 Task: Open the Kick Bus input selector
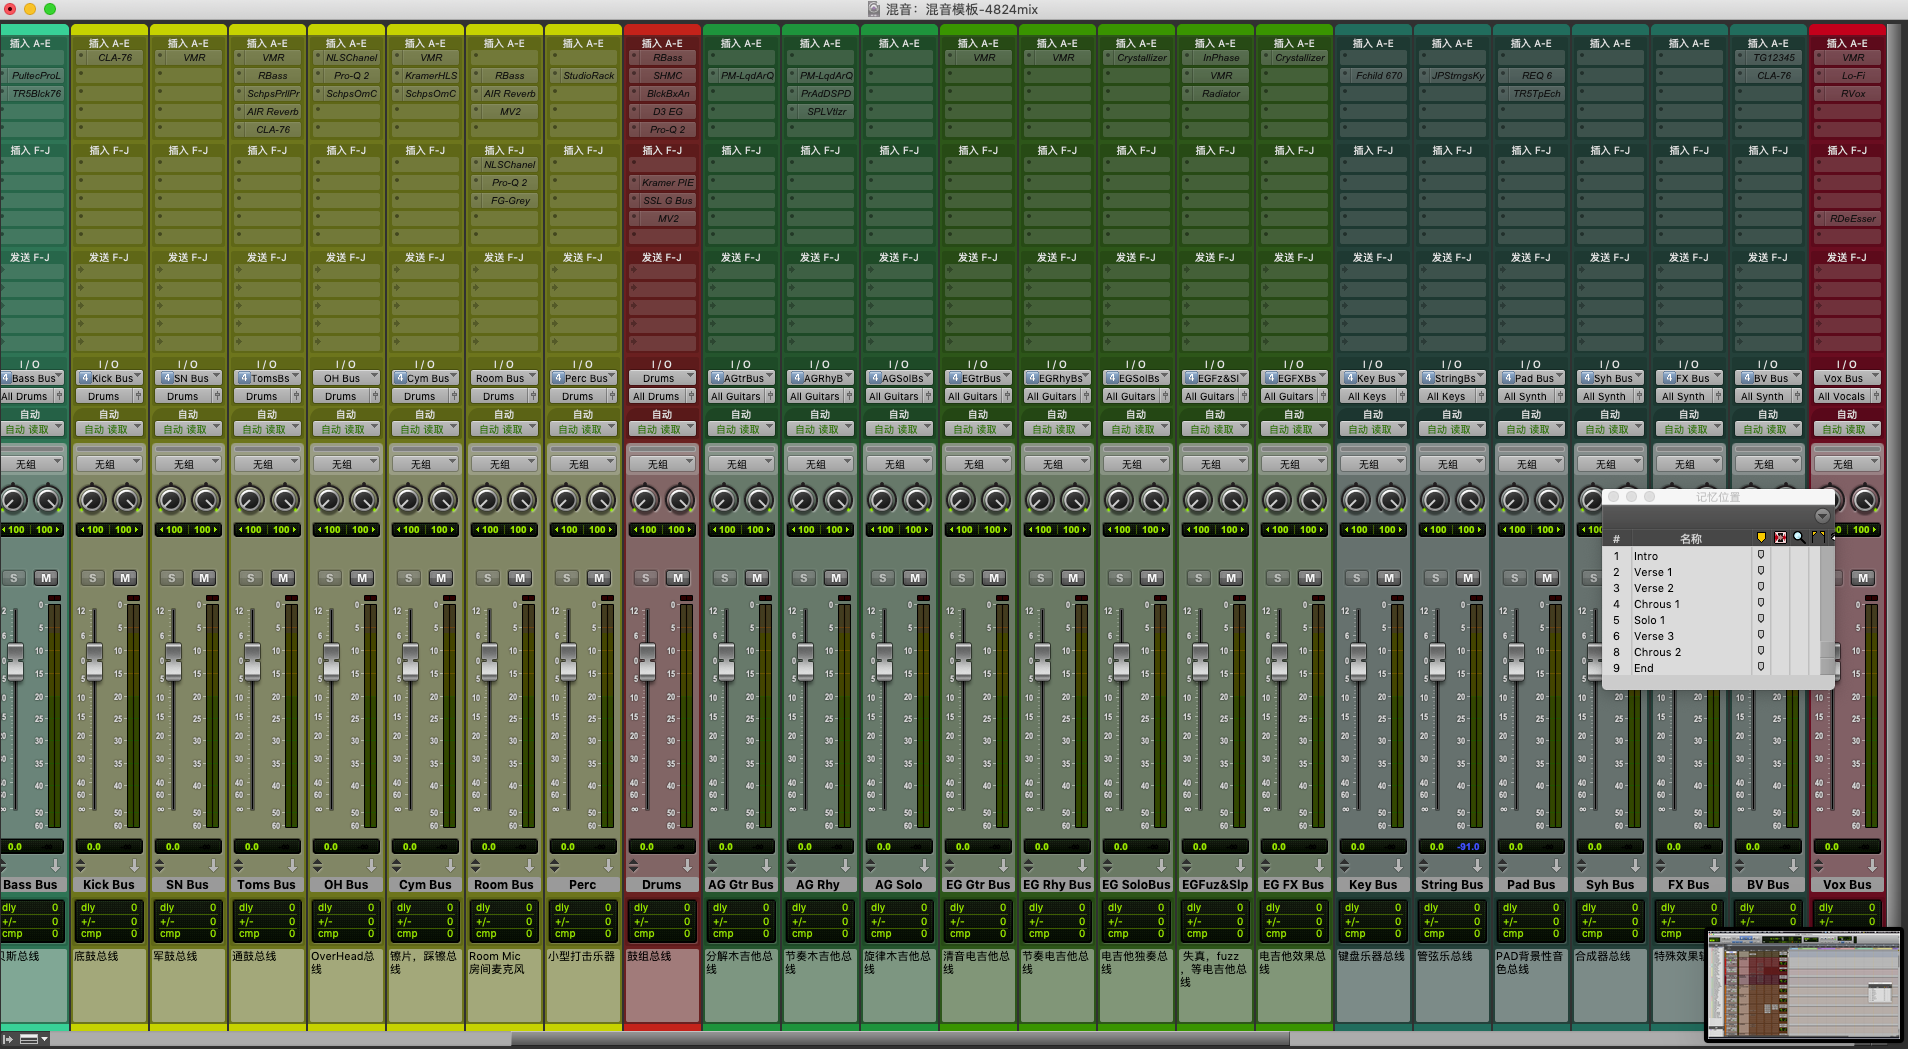[x=109, y=378]
